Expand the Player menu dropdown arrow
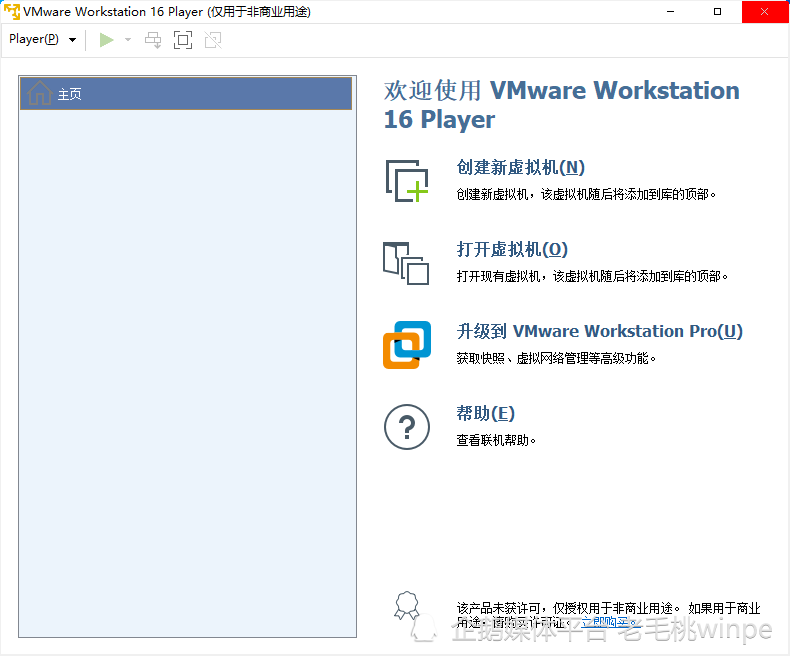 tap(73, 40)
